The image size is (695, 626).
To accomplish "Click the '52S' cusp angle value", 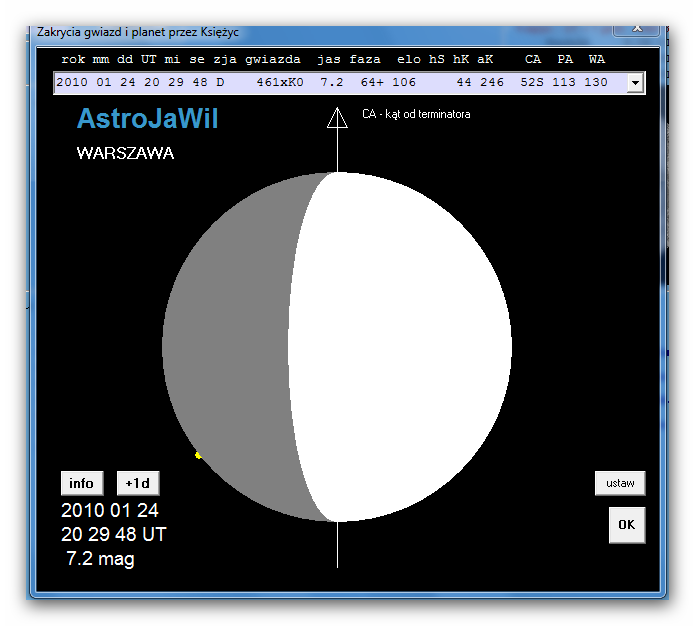I will (x=532, y=82).
